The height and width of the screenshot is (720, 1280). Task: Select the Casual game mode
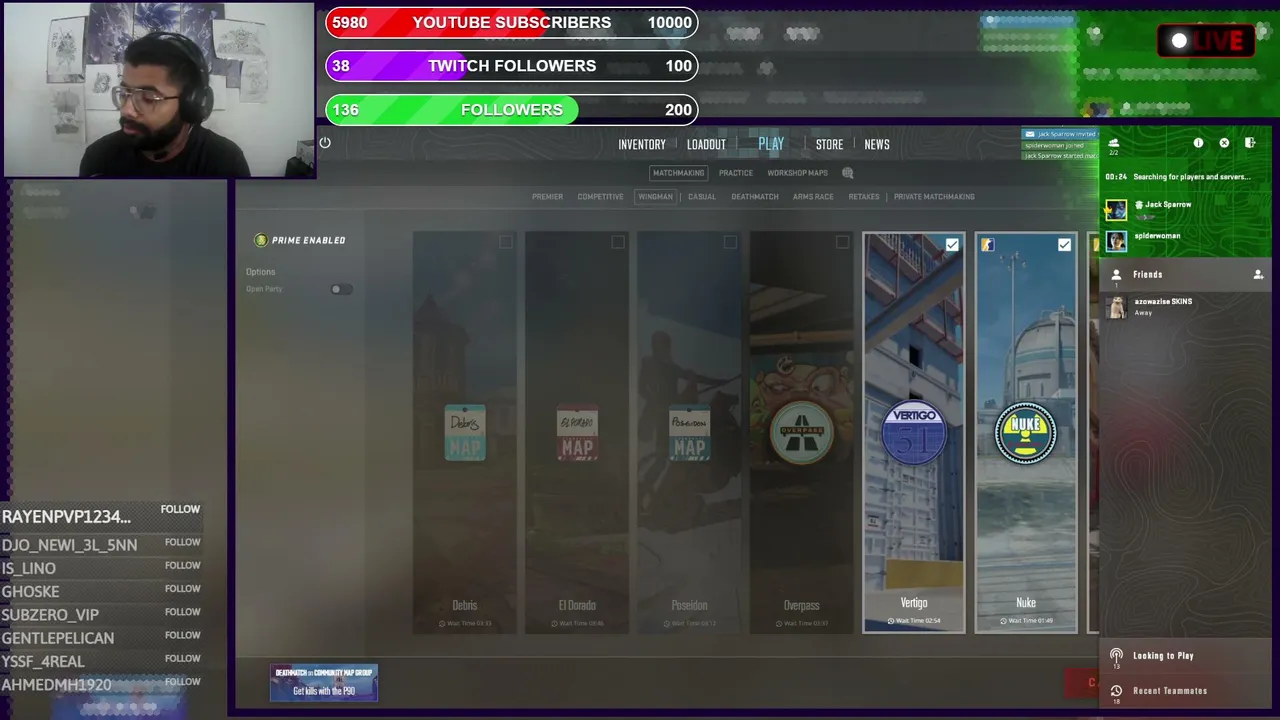702,197
